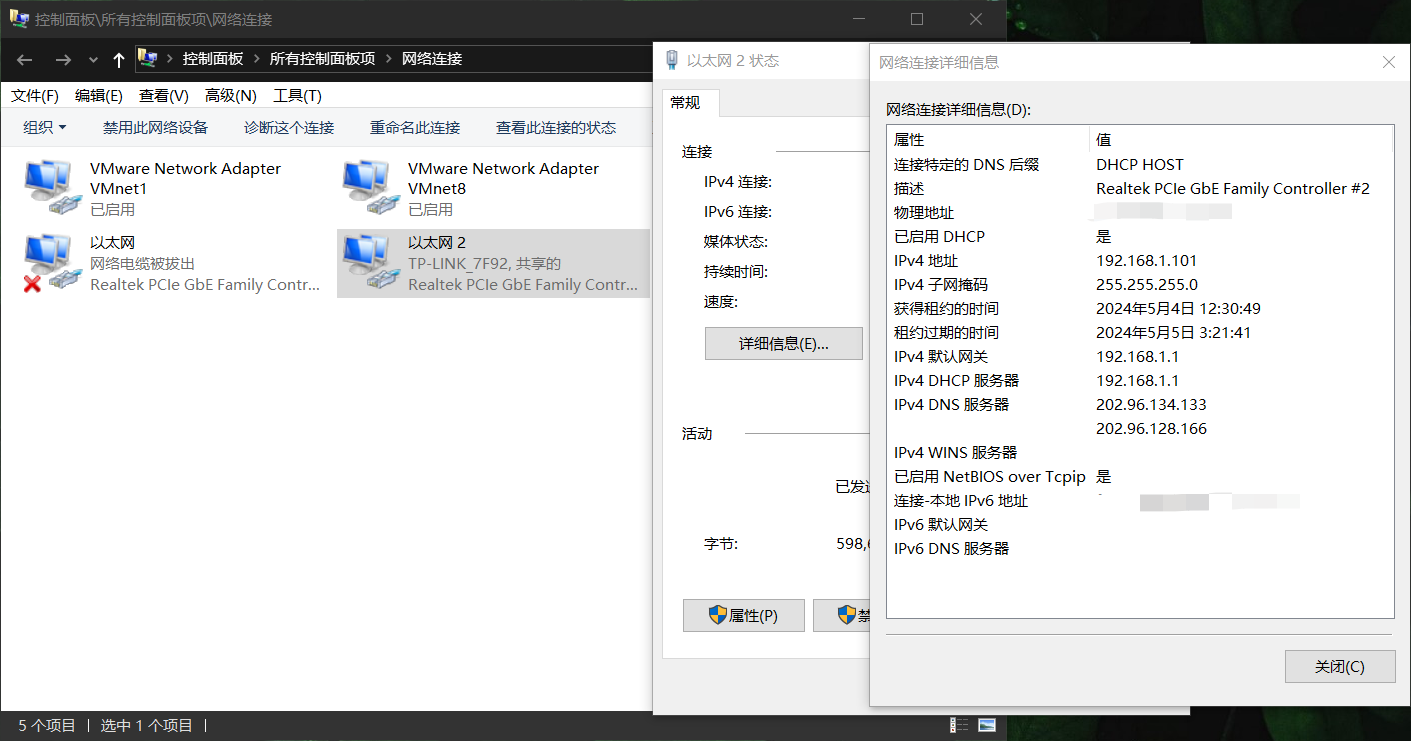This screenshot has width=1411, height=741.
Task: Switch to details view in status bar
Action: pyautogui.click(x=959, y=725)
